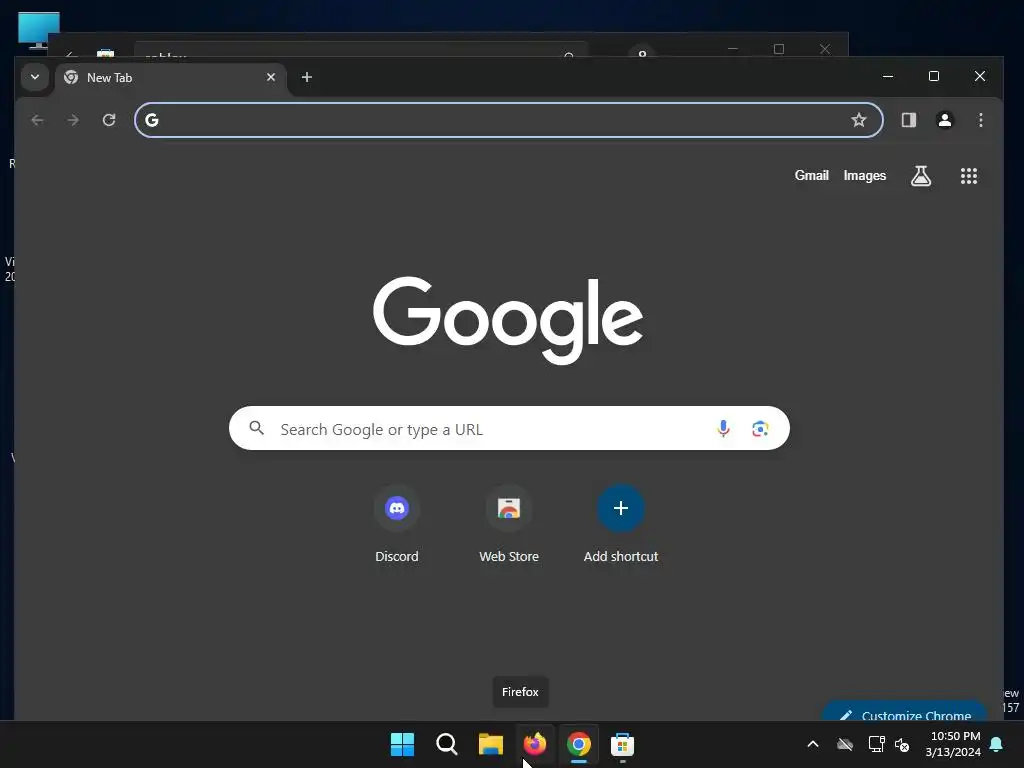Image resolution: width=1024 pixels, height=768 pixels.
Task: Open Gmail link
Action: click(x=811, y=176)
